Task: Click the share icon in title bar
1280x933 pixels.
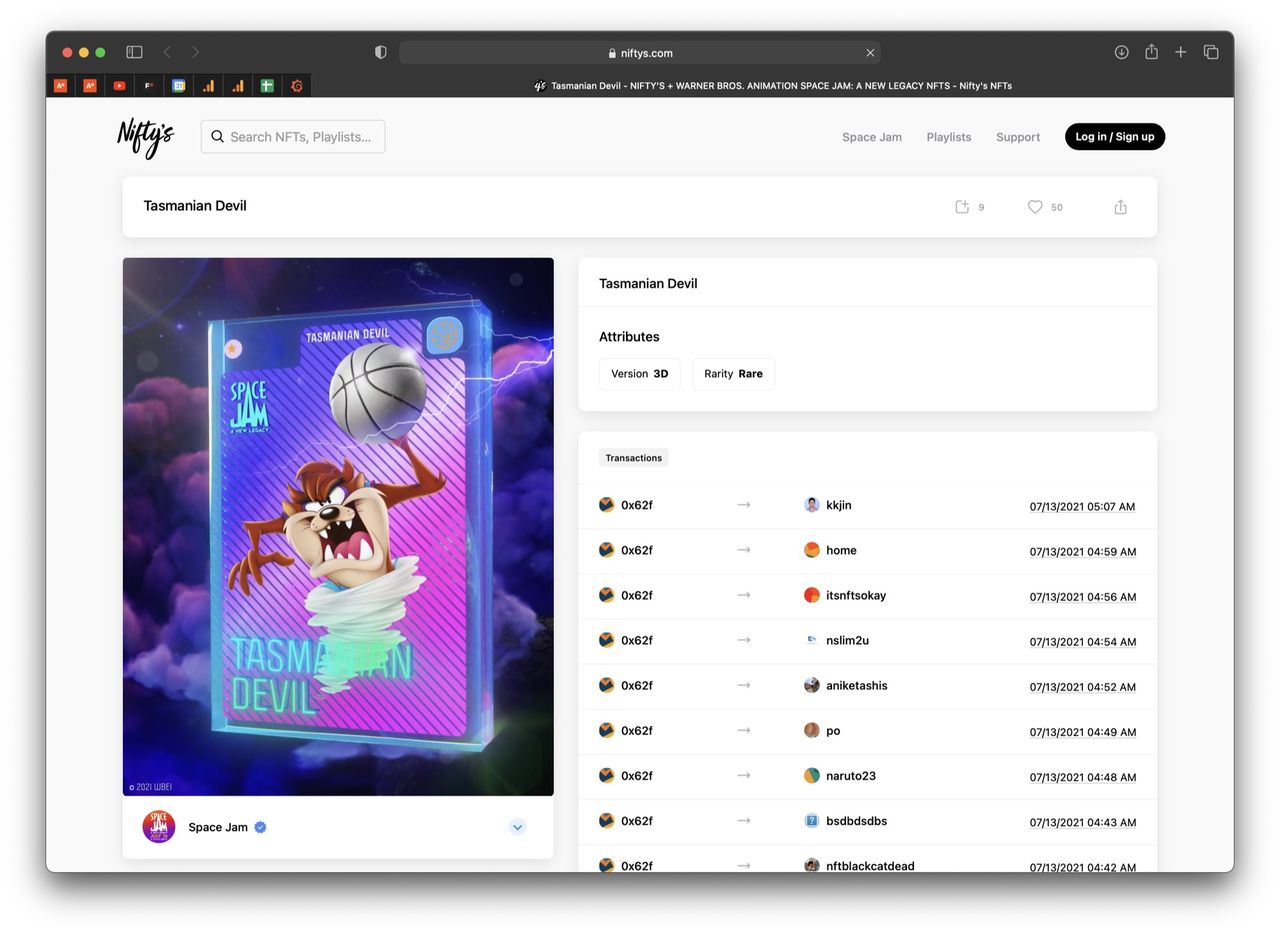Action: coord(1120,207)
